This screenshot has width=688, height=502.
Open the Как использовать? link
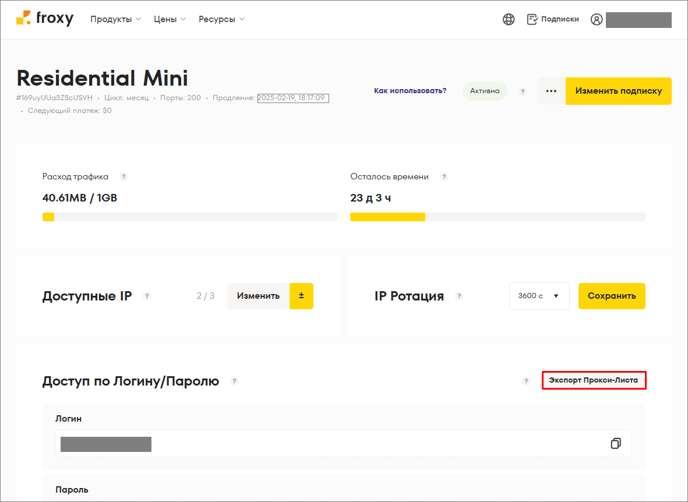click(410, 91)
